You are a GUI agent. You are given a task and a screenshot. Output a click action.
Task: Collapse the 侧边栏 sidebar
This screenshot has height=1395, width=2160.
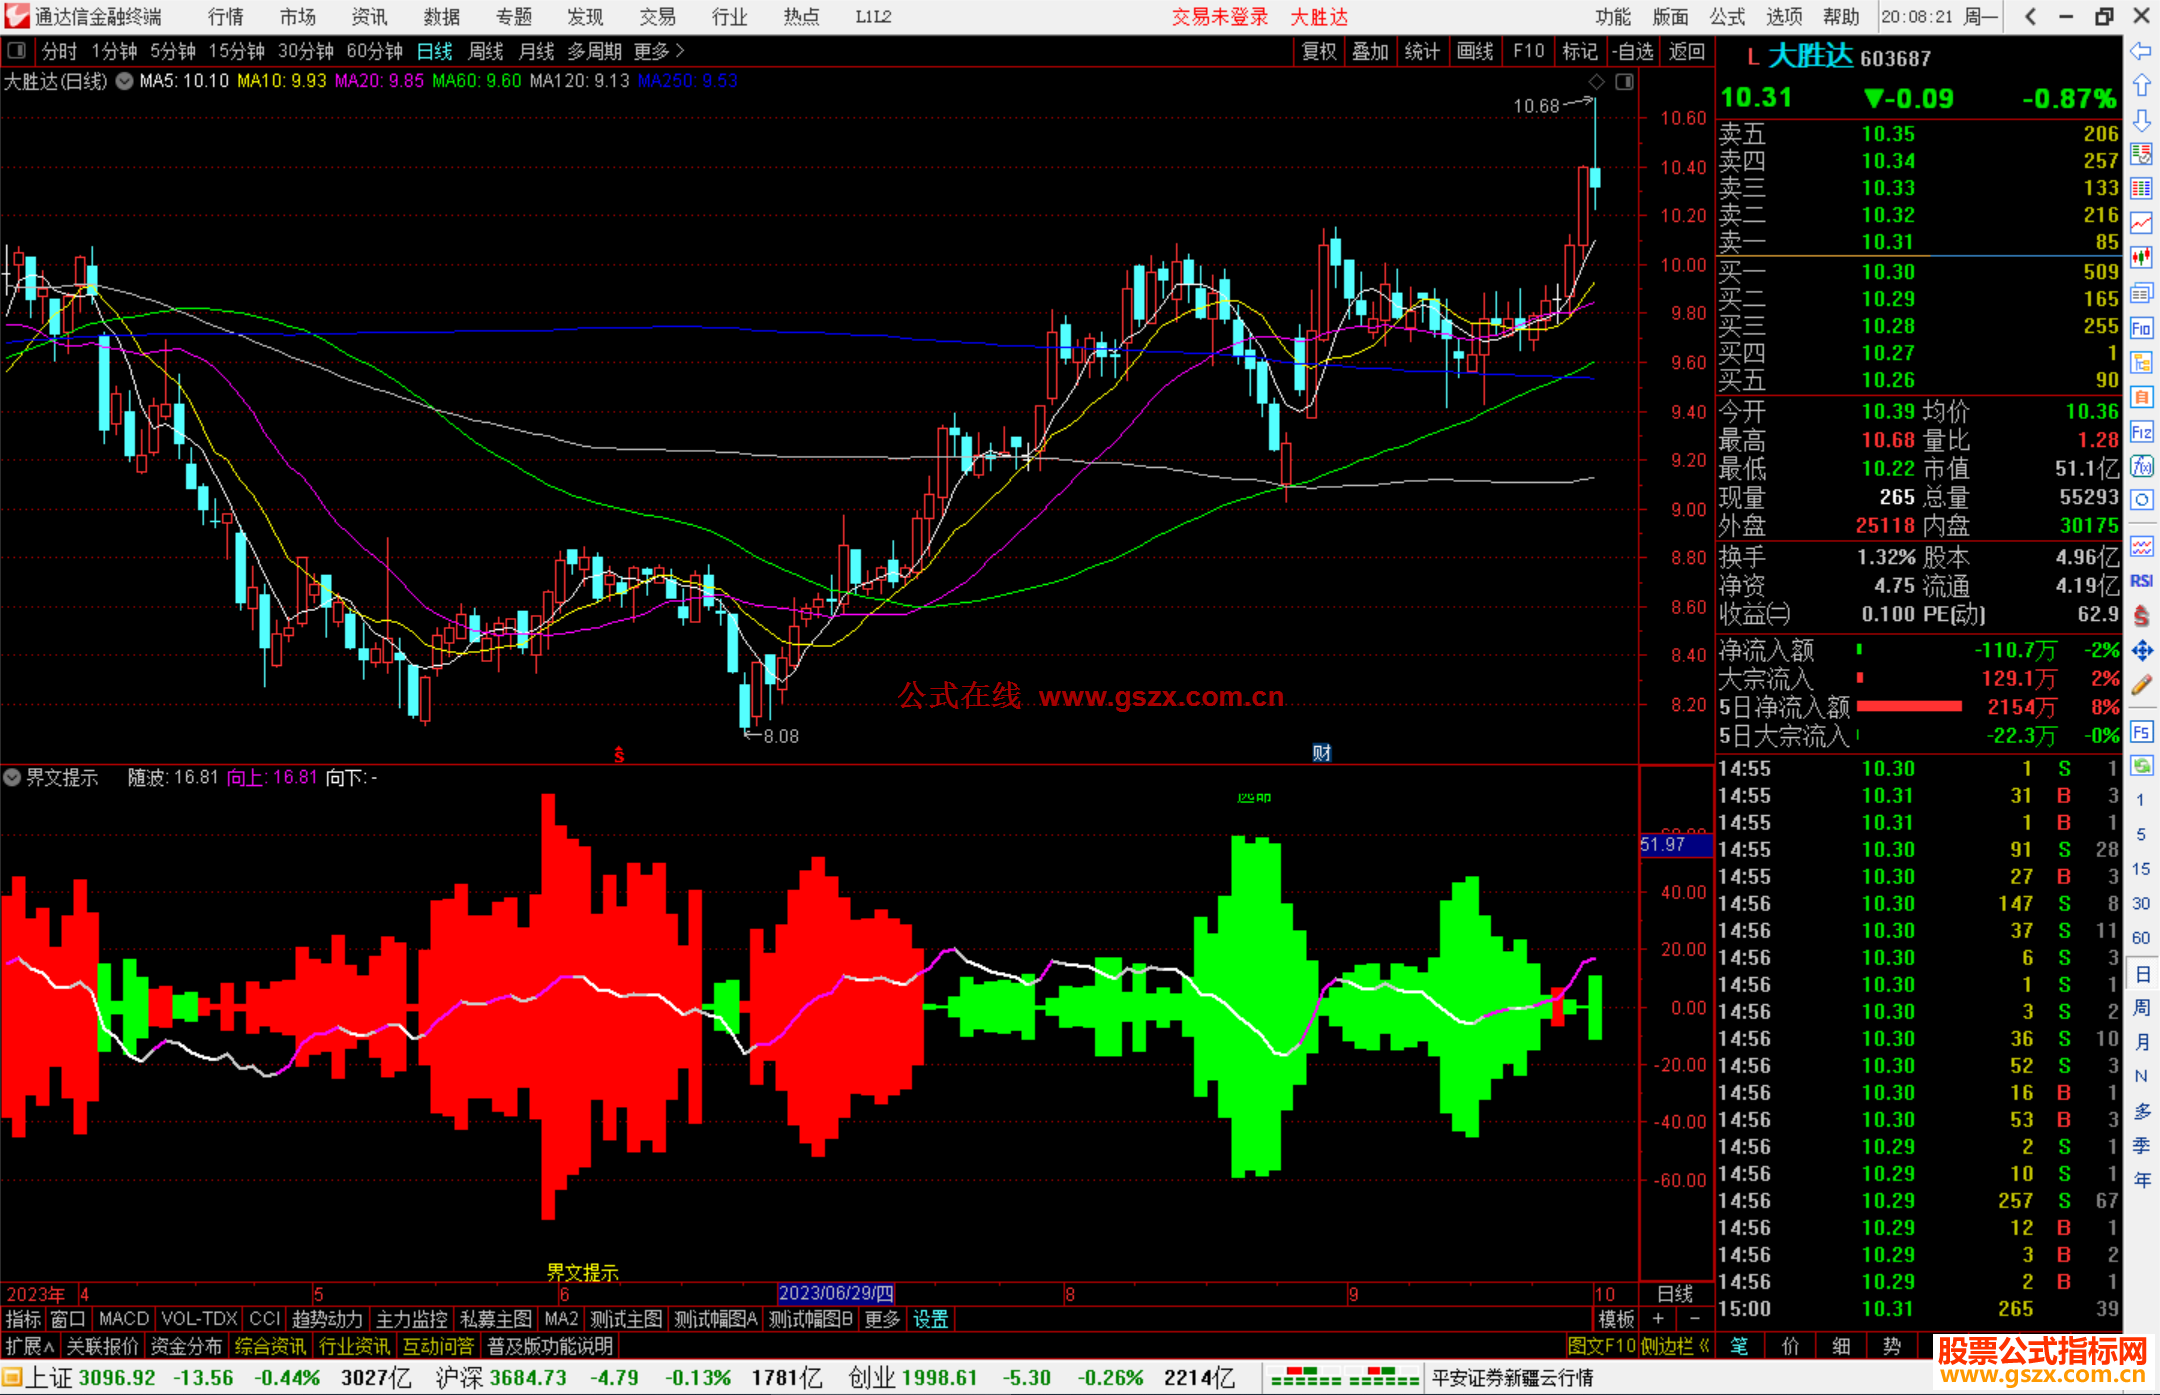pos(1675,1346)
